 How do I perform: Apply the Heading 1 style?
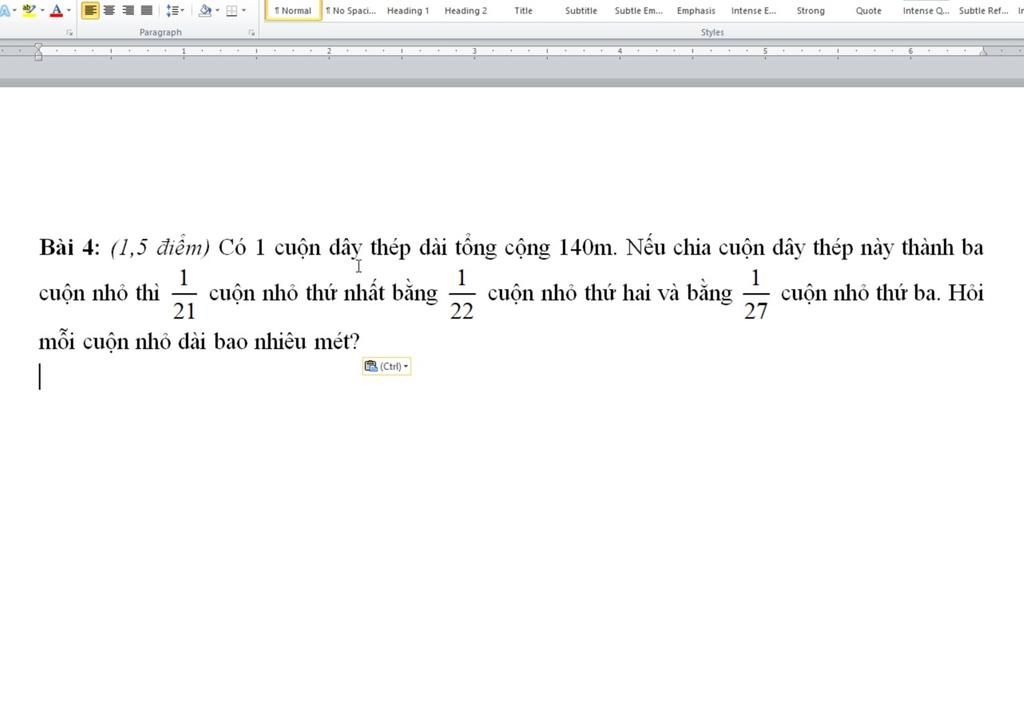click(408, 10)
